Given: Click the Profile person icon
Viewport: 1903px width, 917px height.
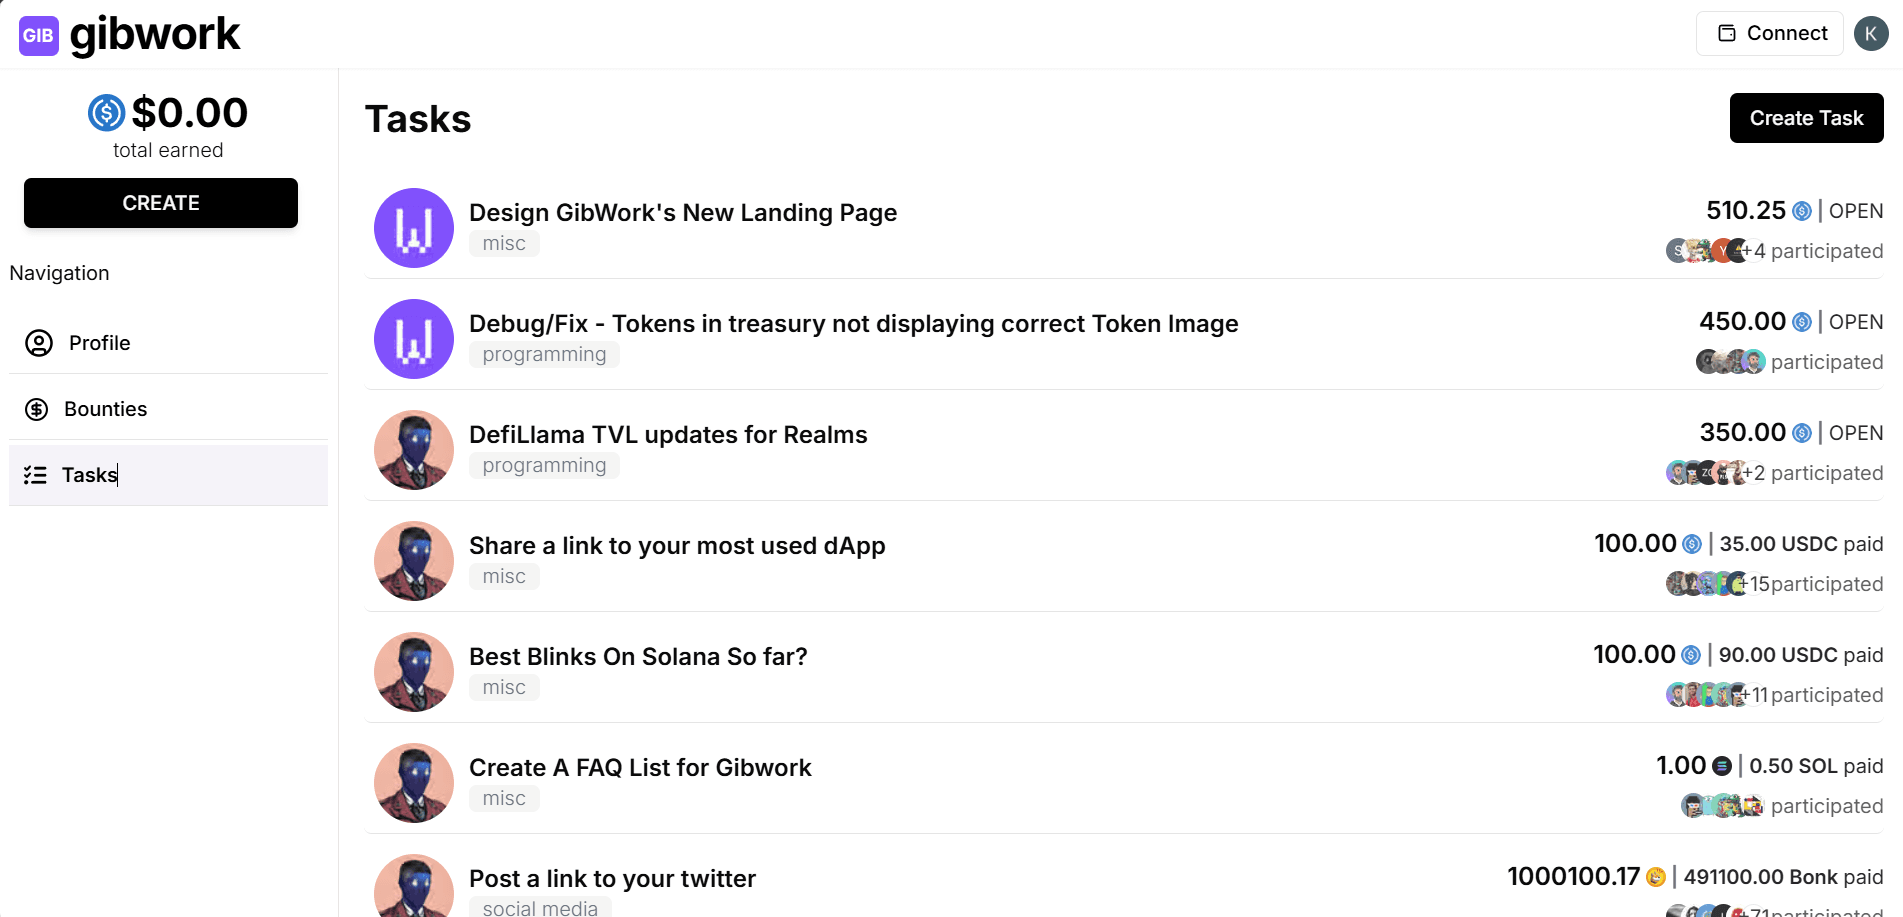Looking at the screenshot, I should pyautogui.click(x=39, y=343).
